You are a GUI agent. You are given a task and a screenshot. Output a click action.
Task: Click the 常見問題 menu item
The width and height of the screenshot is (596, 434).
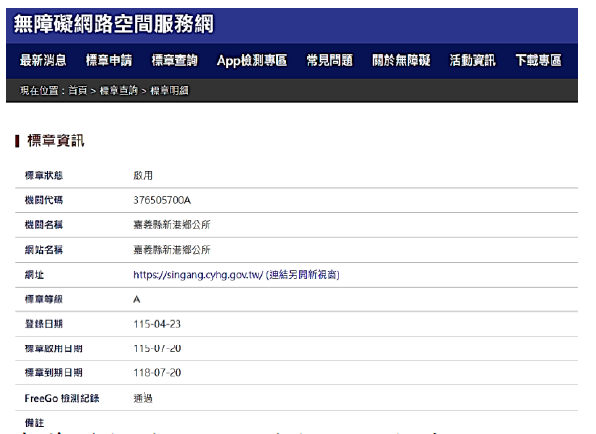coord(330,60)
